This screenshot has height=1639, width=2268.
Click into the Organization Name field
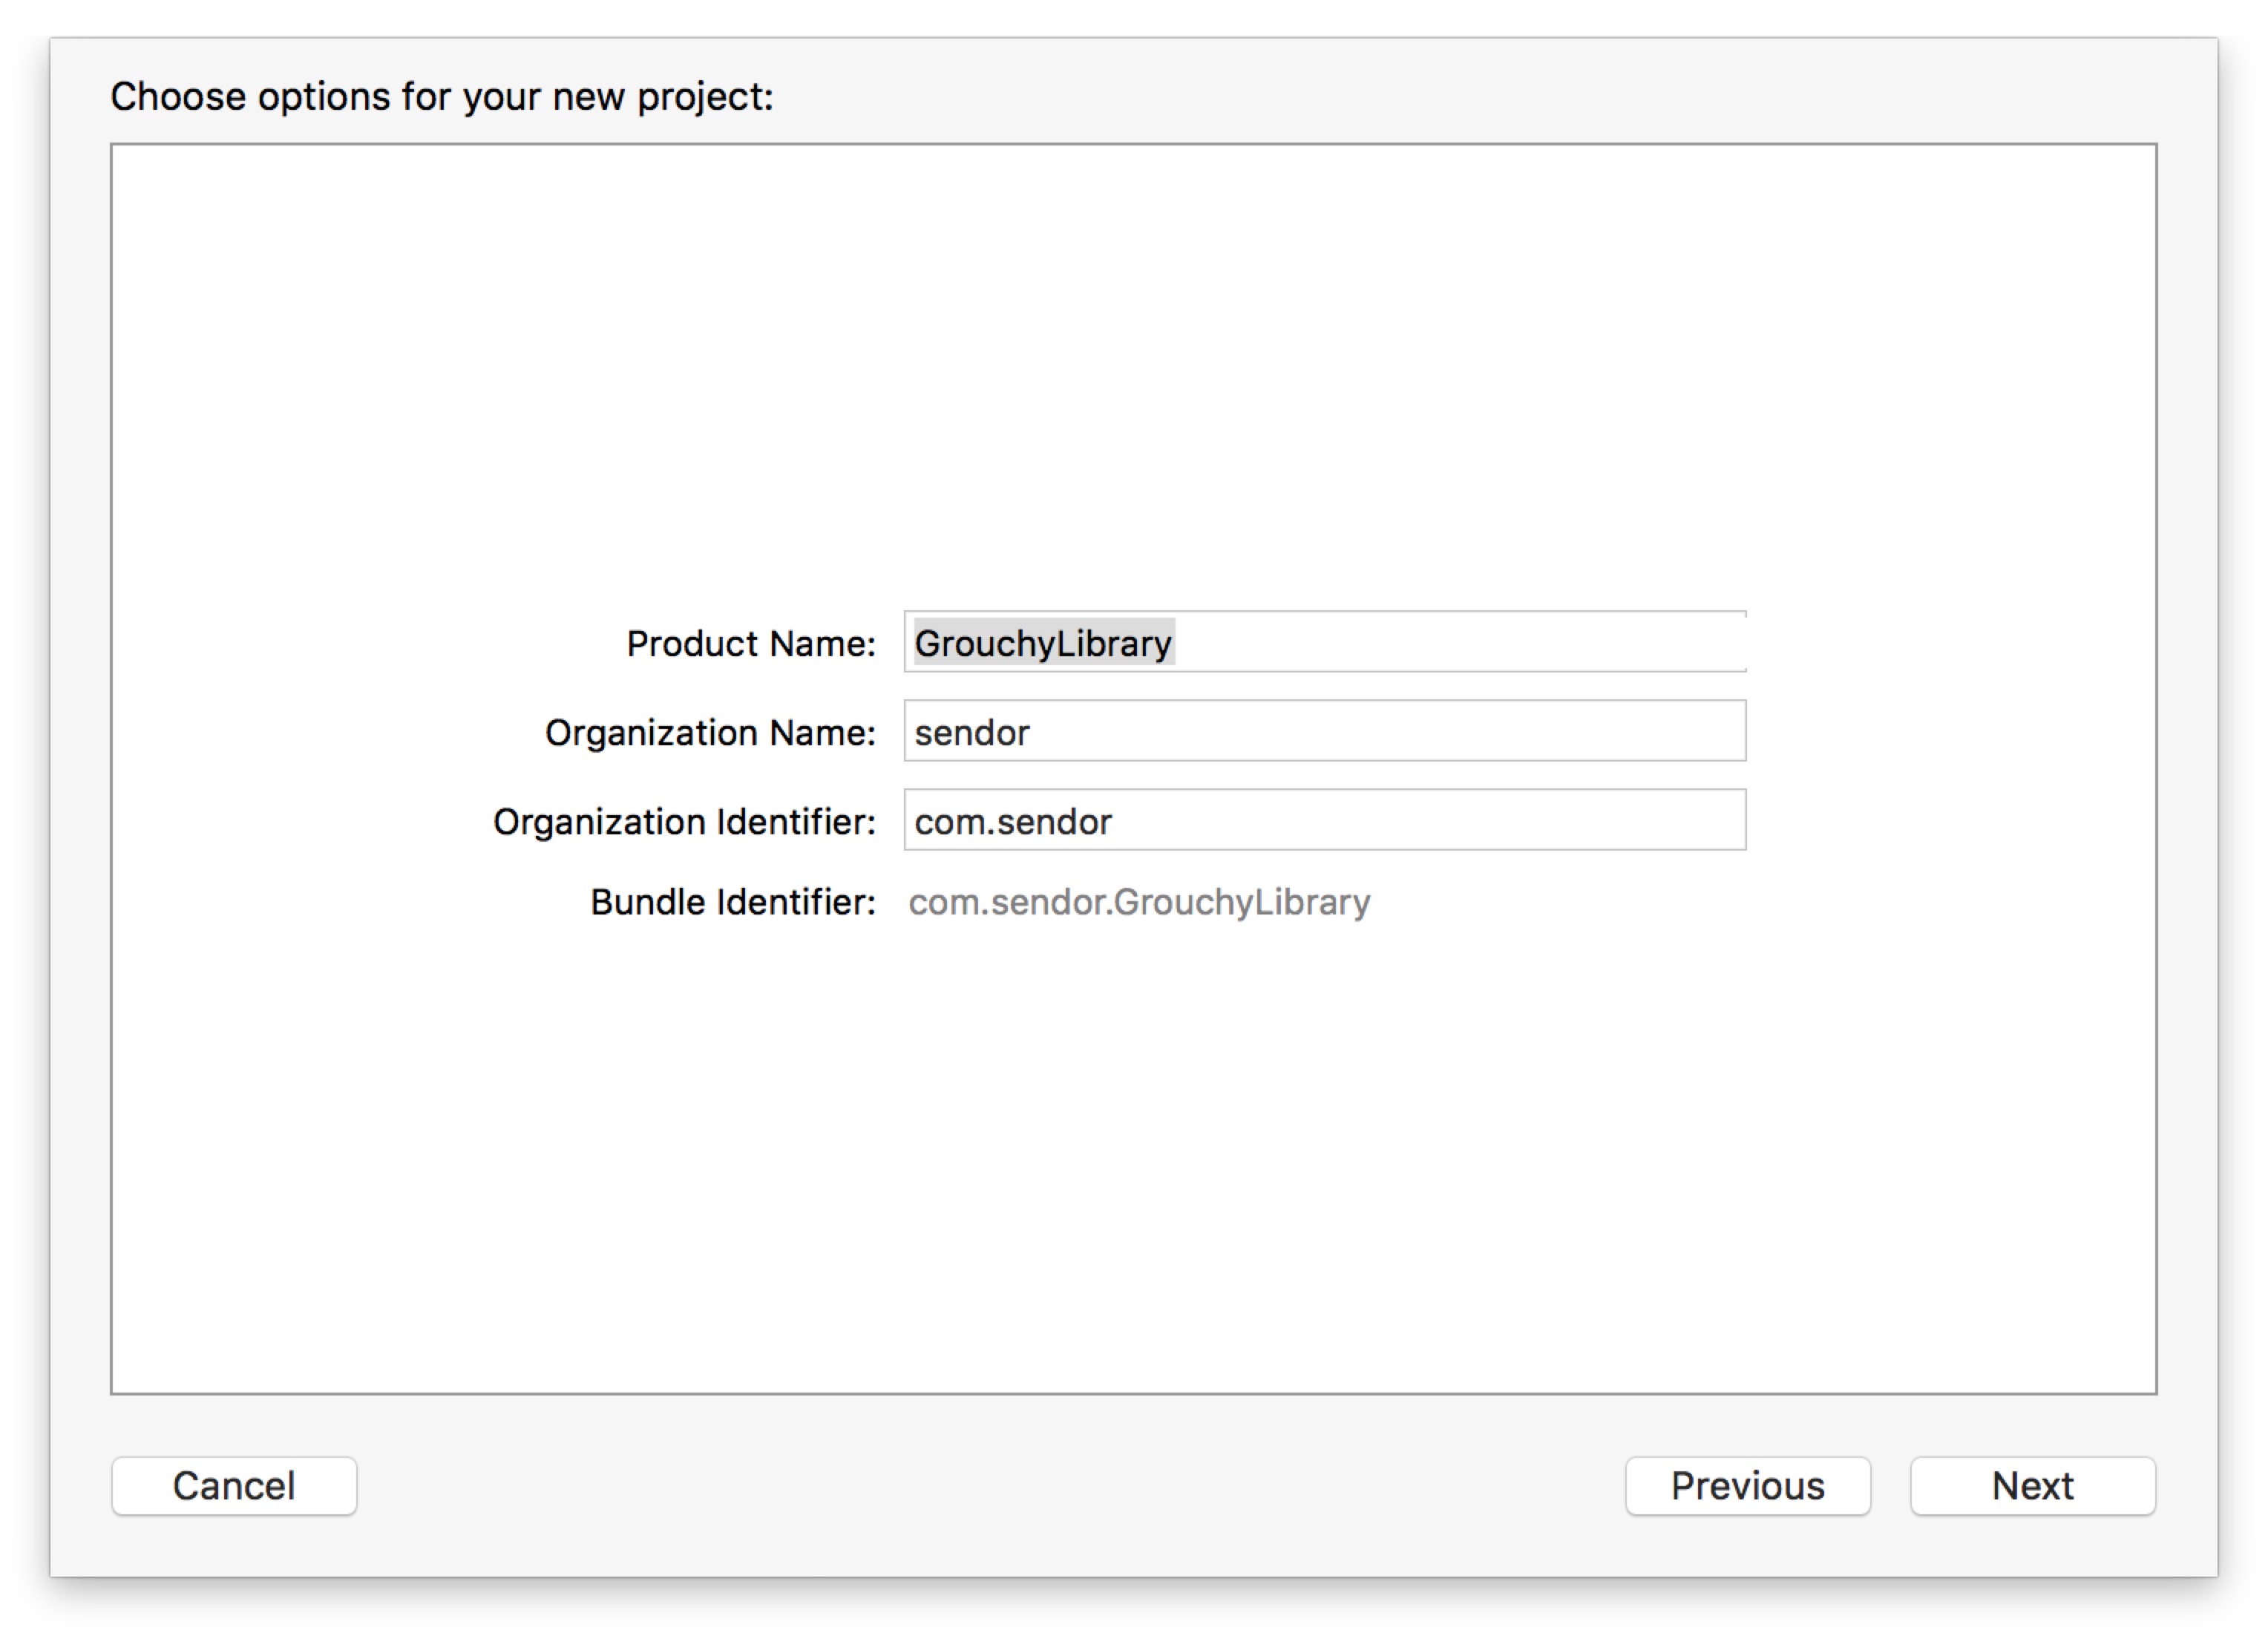pyautogui.click(x=1324, y=731)
